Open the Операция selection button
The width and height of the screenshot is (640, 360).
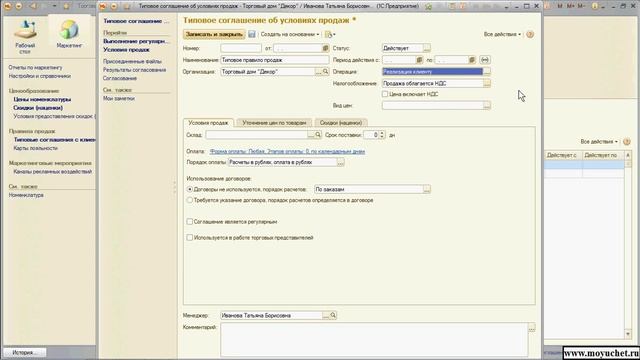tap(487, 72)
